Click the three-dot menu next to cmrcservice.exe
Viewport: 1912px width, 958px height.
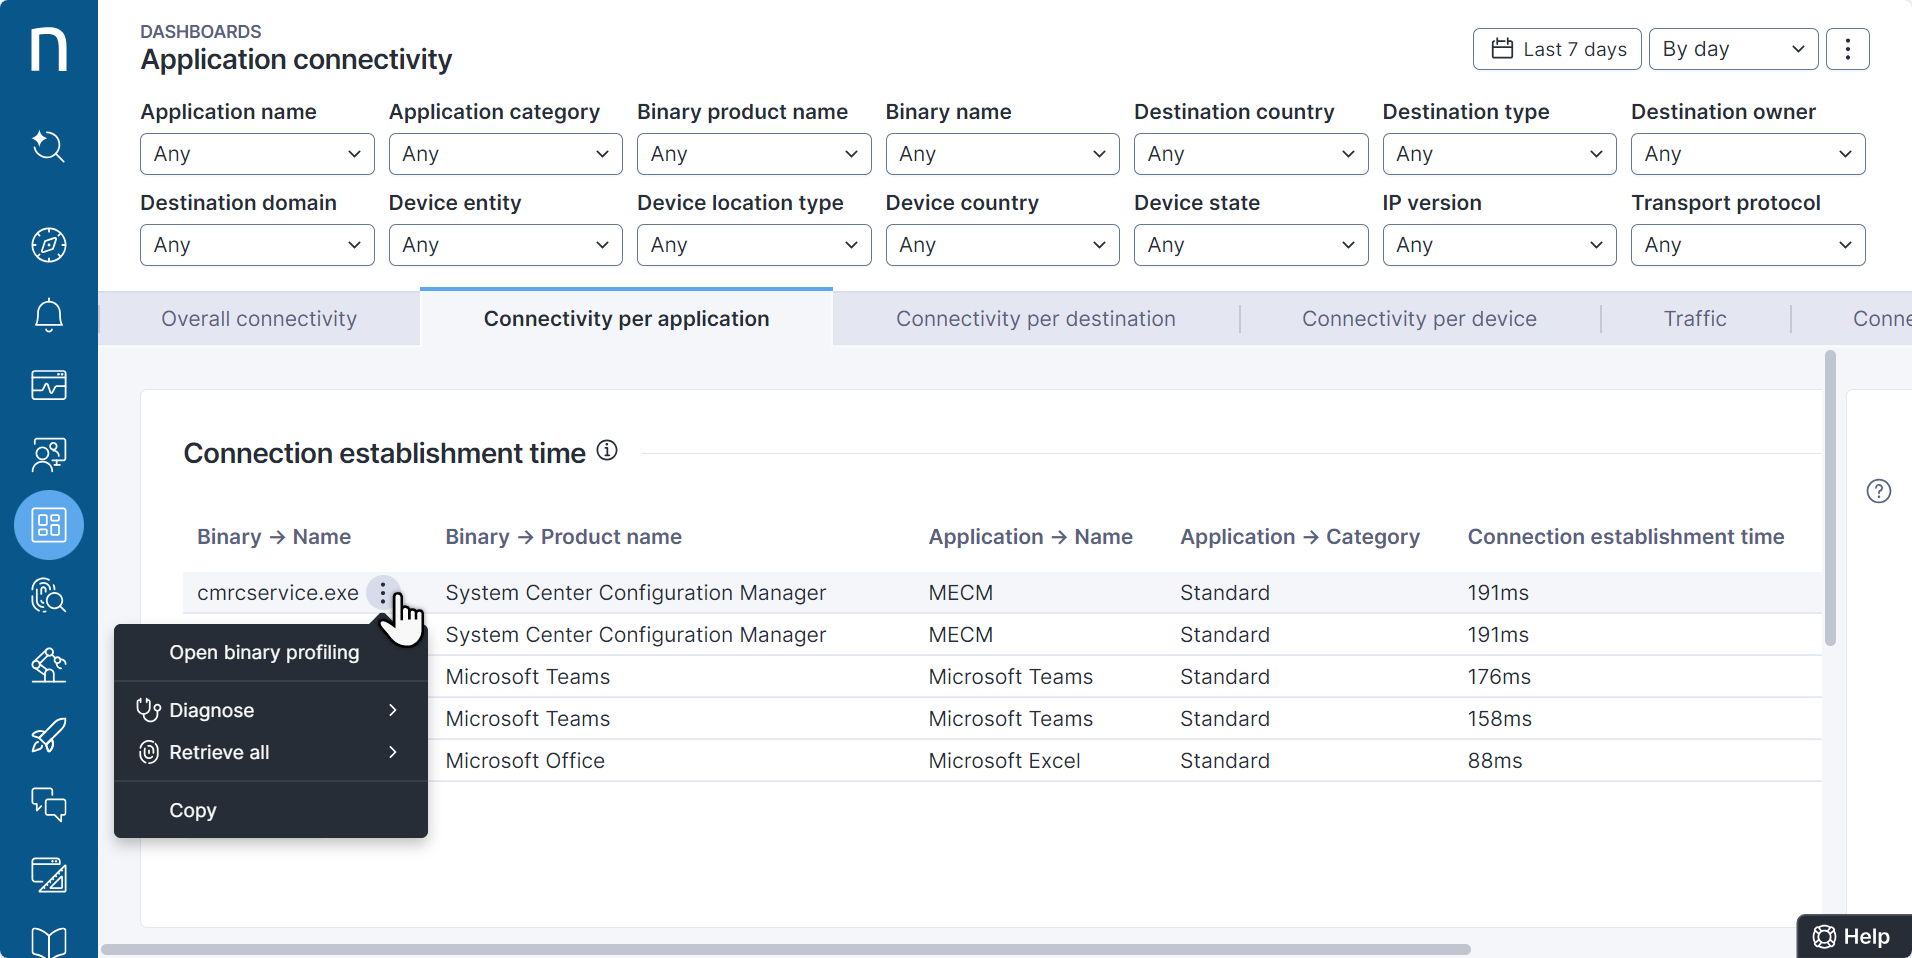coord(383,593)
